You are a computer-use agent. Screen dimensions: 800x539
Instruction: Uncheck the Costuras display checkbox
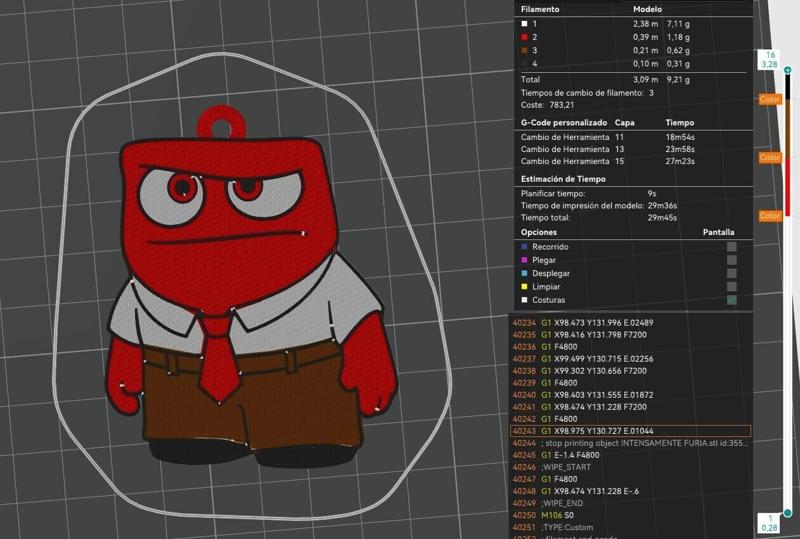pyautogui.click(x=732, y=300)
